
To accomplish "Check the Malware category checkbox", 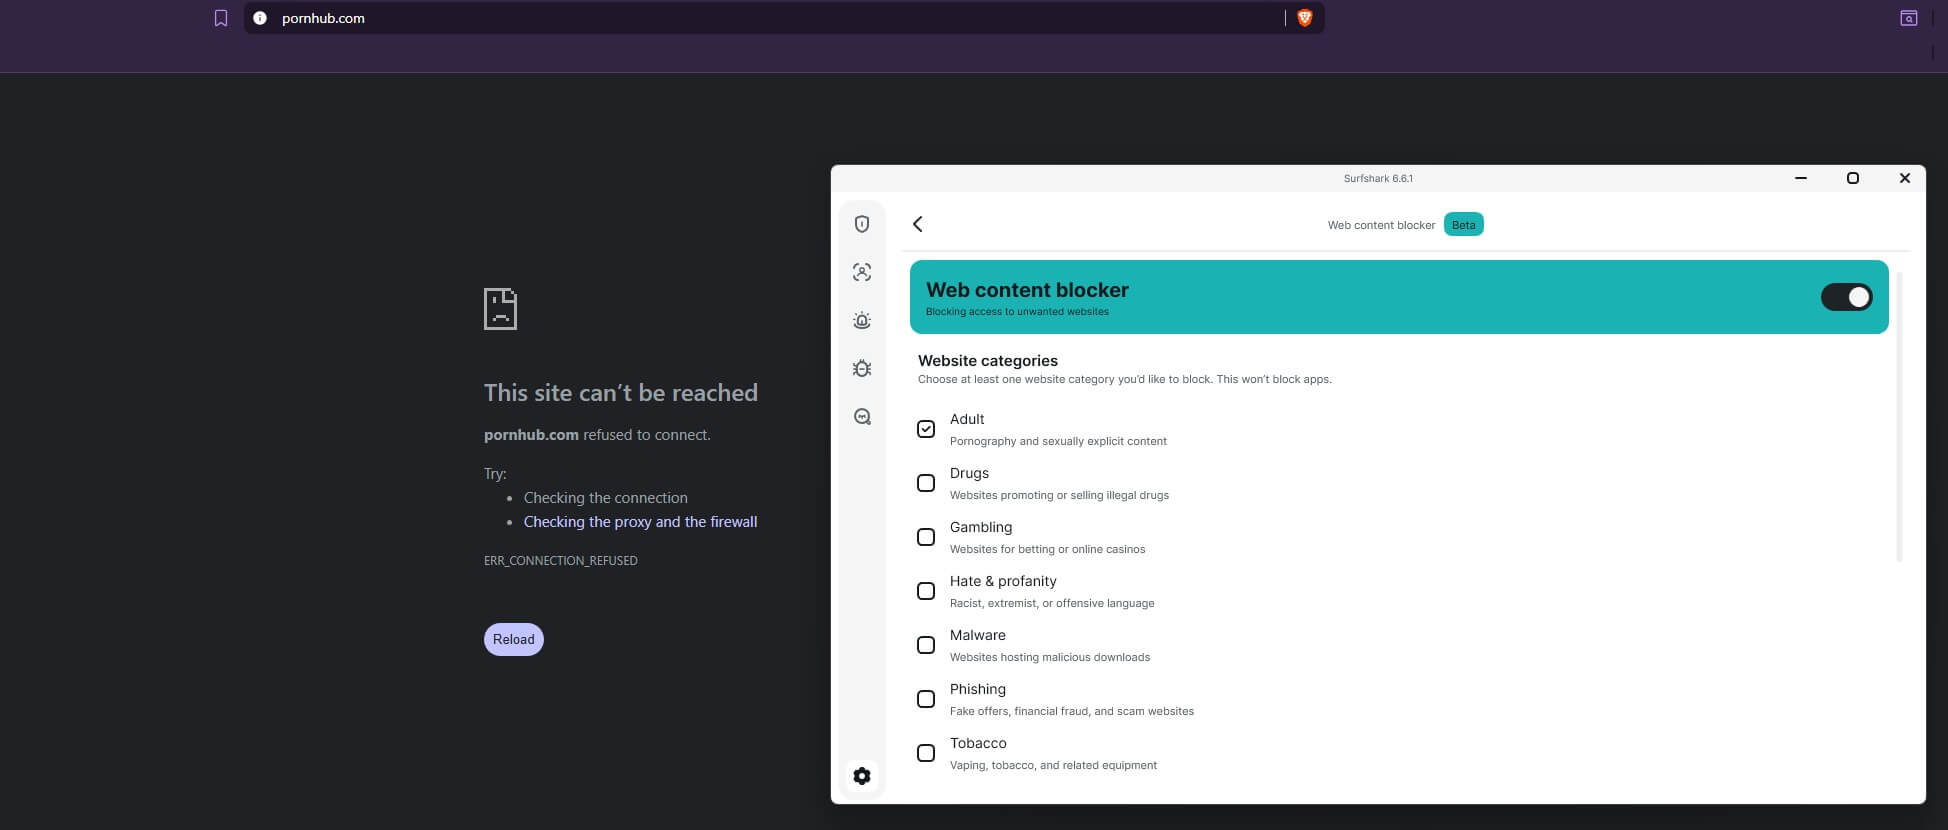I will (926, 645).
